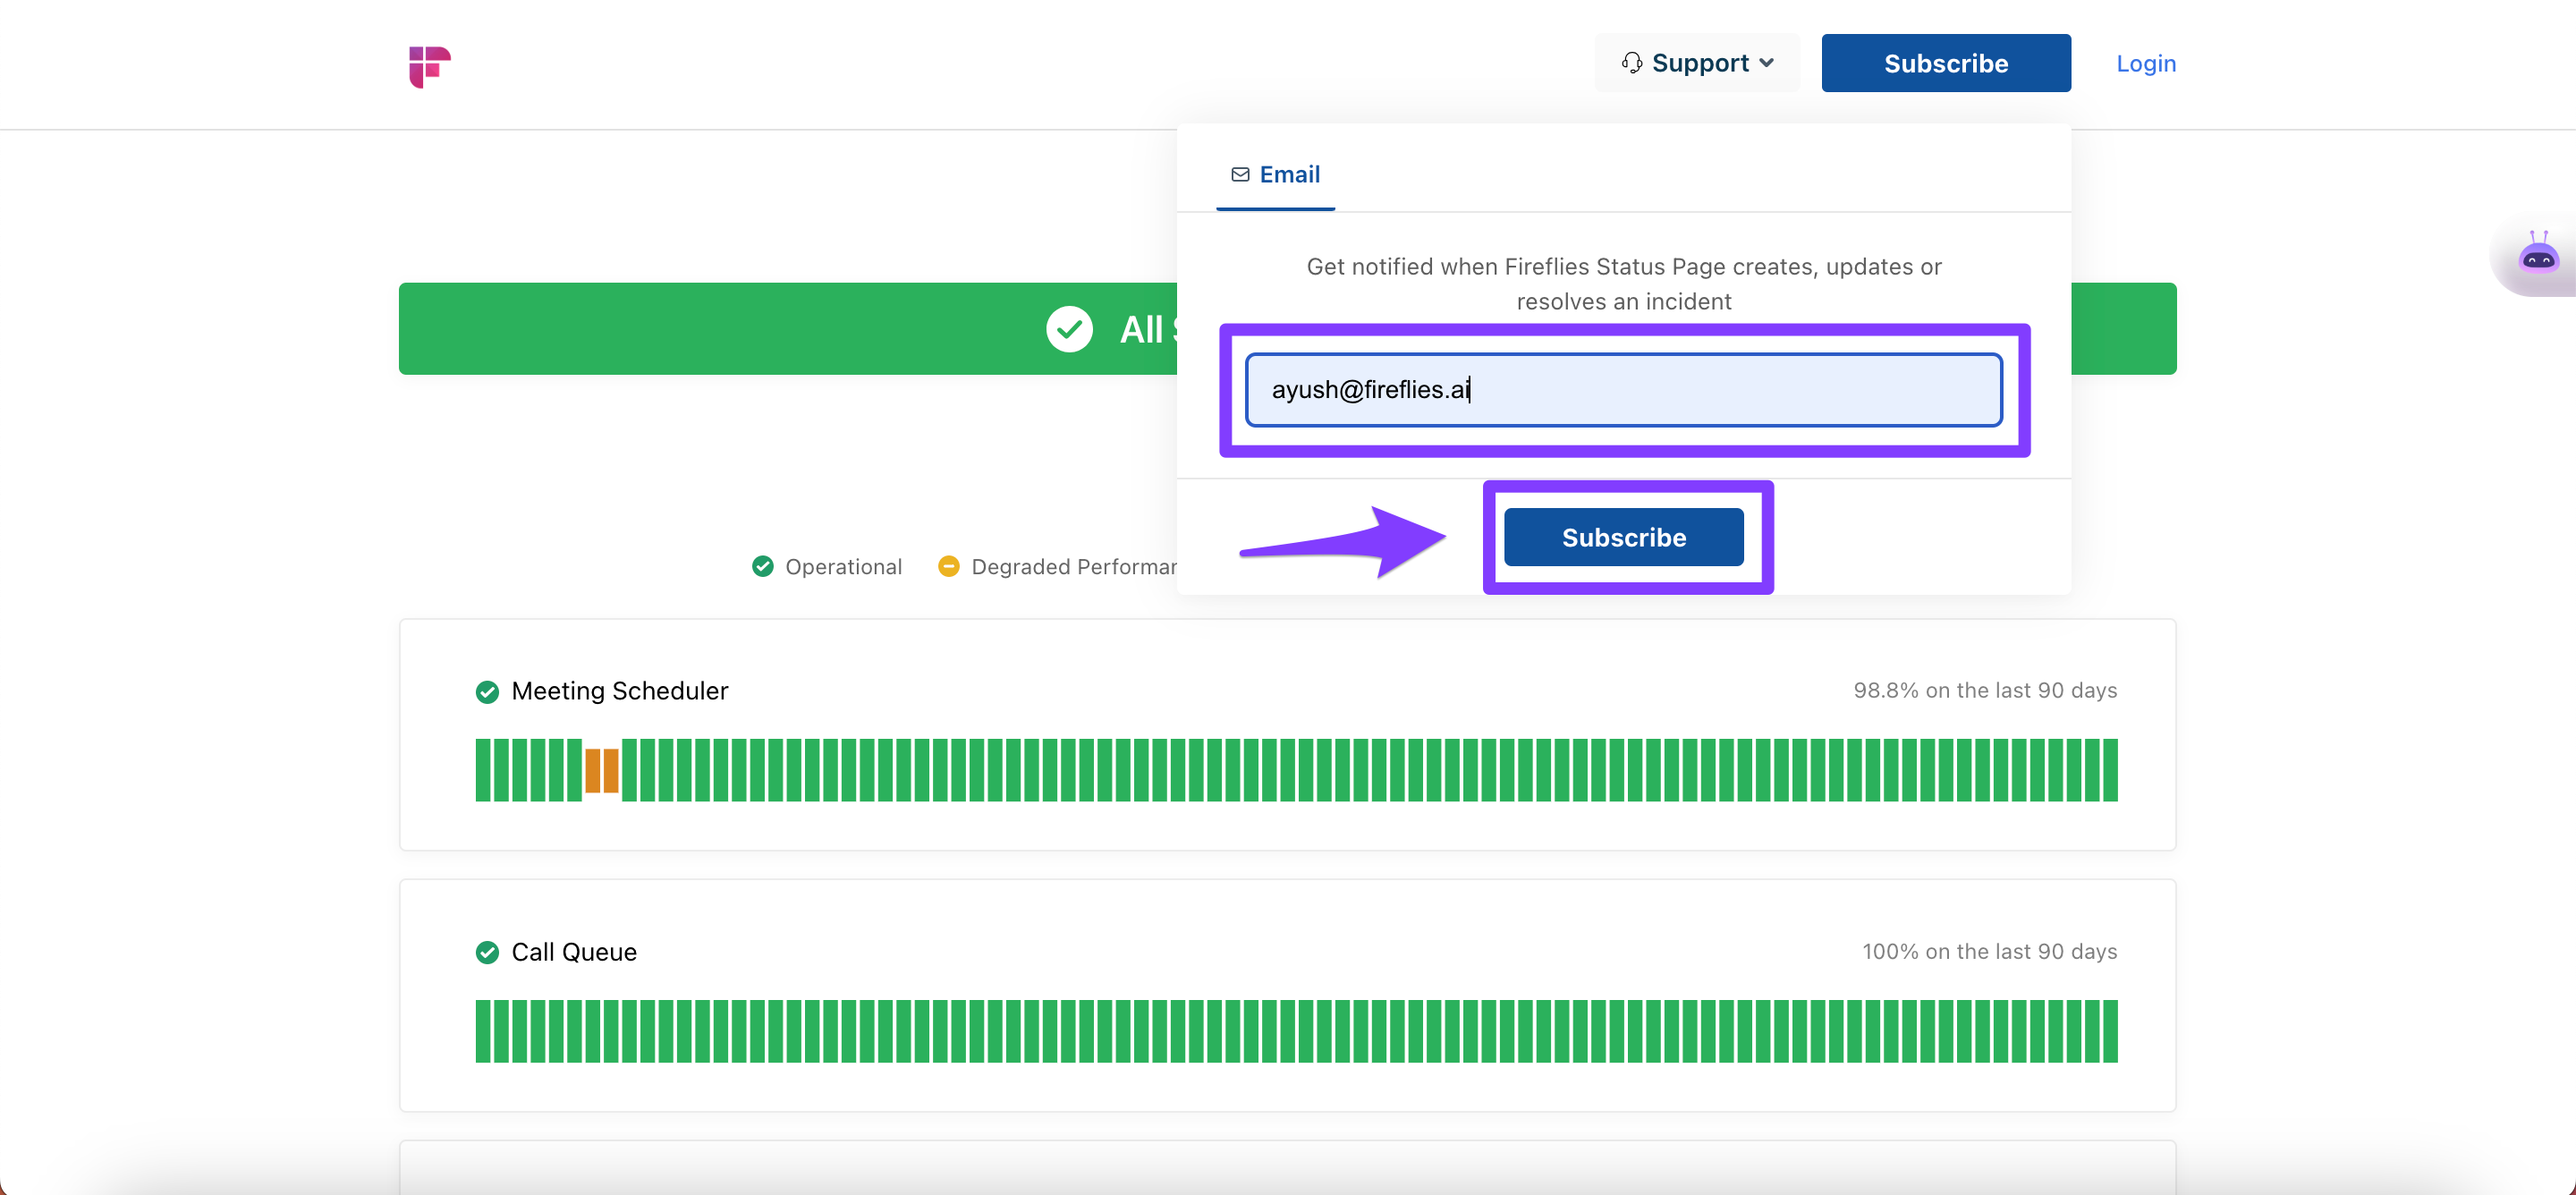The image size is (2576, 1195).
Task: Click the last green bar of Call Queue
Action: [x=2109, y=1031]
